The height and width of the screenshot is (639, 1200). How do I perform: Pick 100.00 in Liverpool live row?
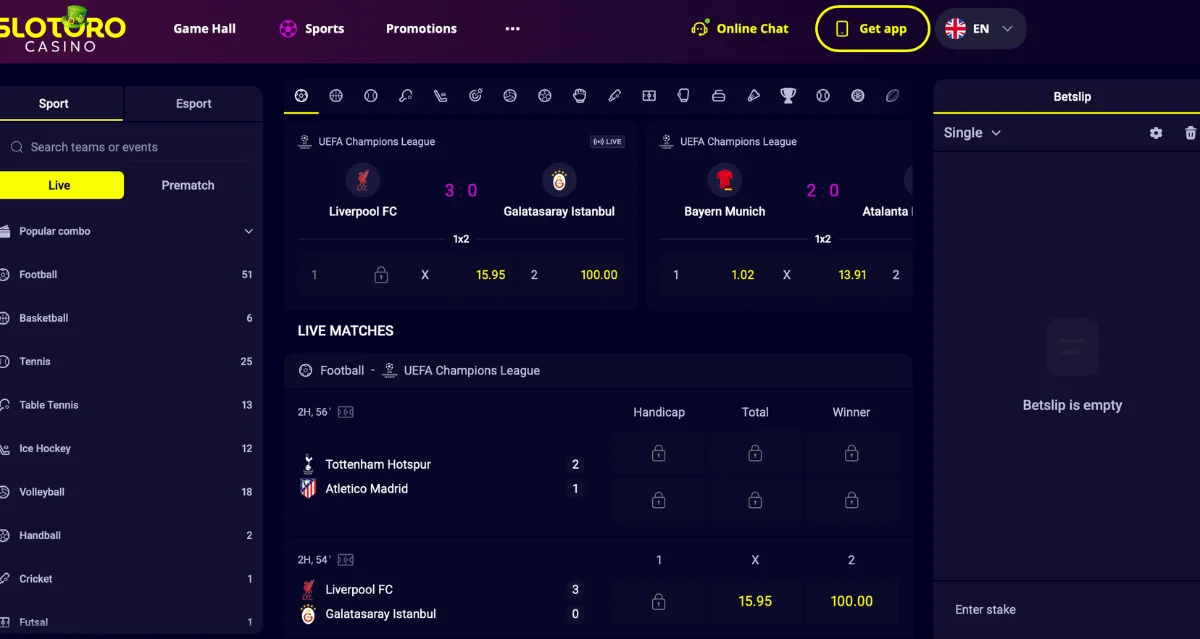click(x=852, y=601)
